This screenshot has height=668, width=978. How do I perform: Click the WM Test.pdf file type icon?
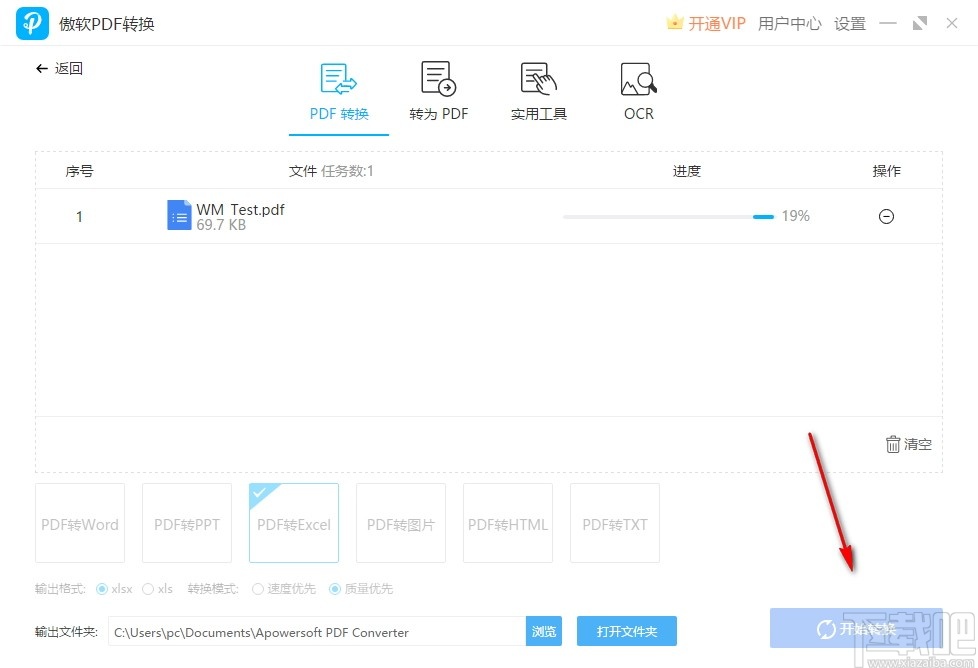pyautogui.click(x=179, y=215)
